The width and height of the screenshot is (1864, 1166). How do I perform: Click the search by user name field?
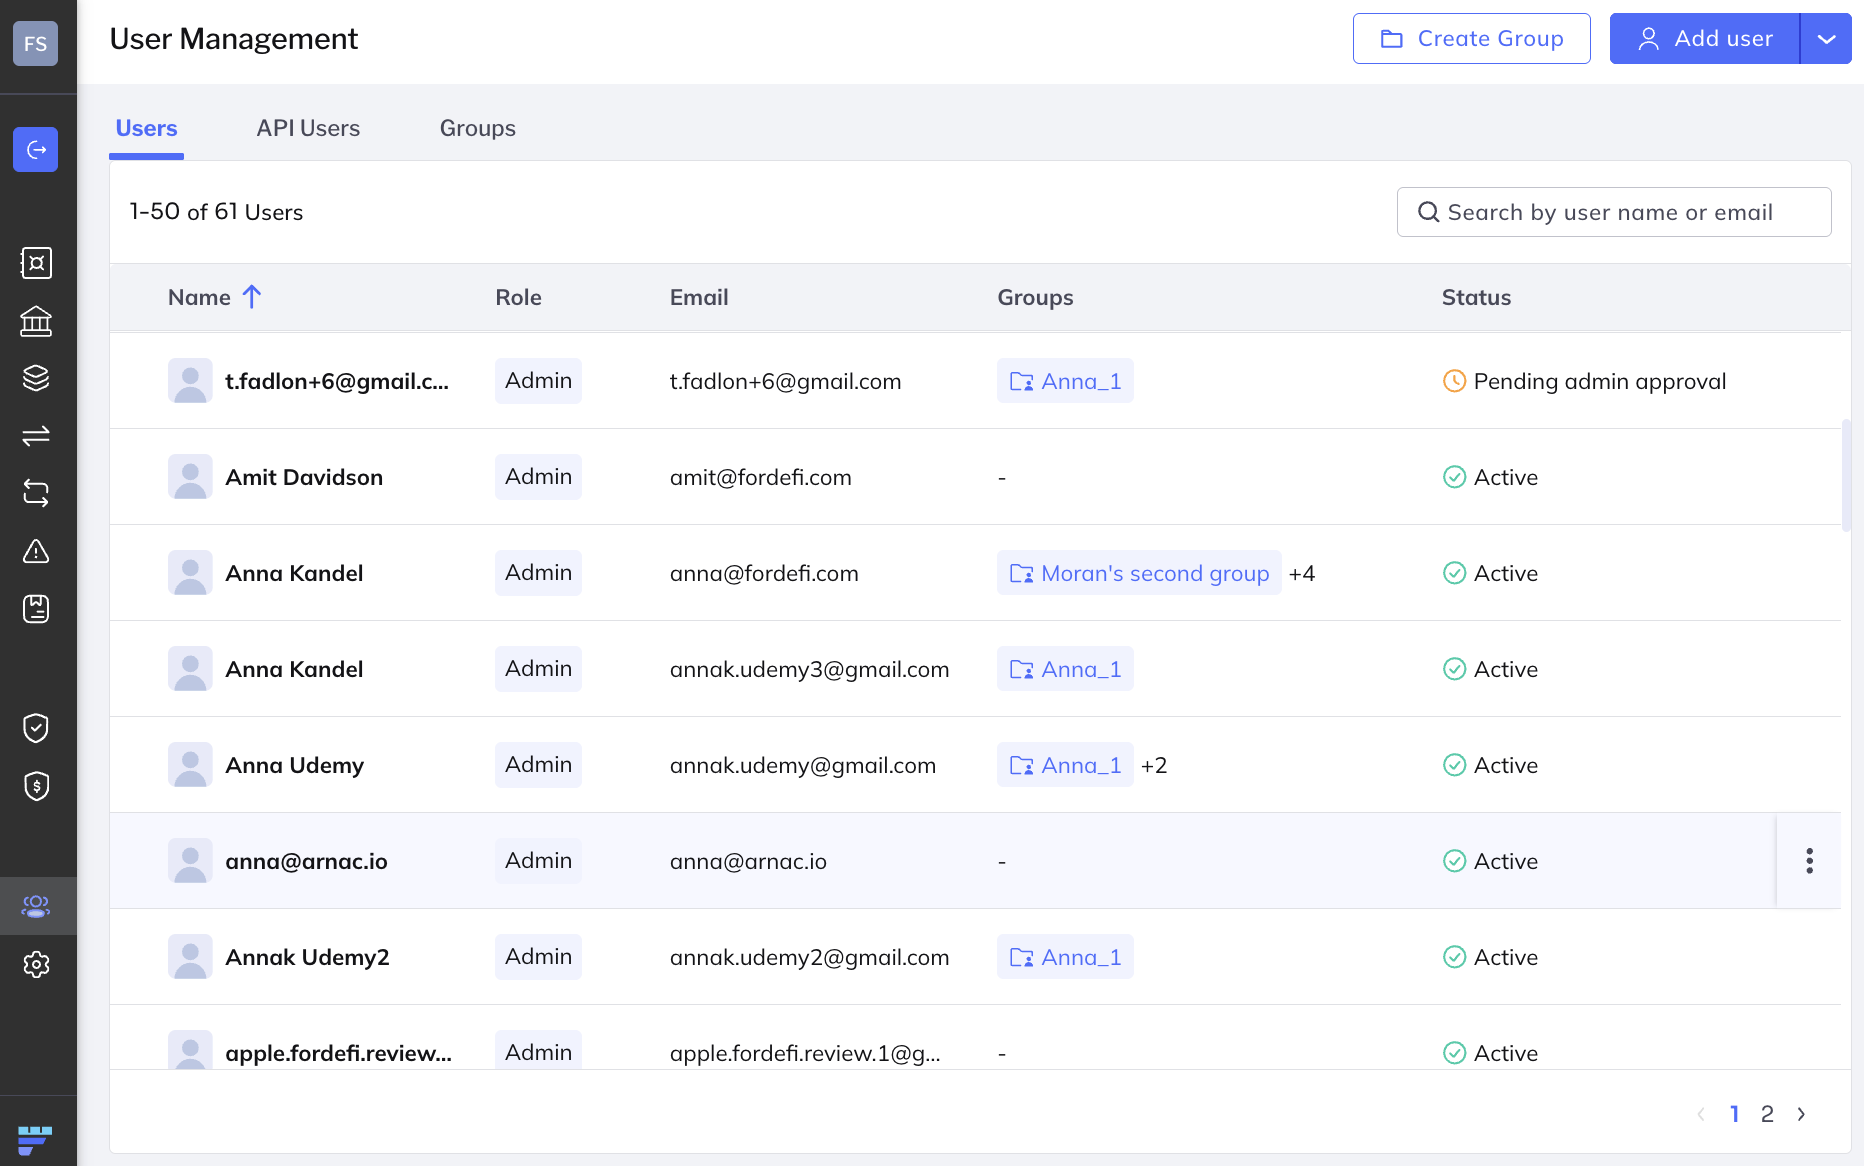[1614, 212]
